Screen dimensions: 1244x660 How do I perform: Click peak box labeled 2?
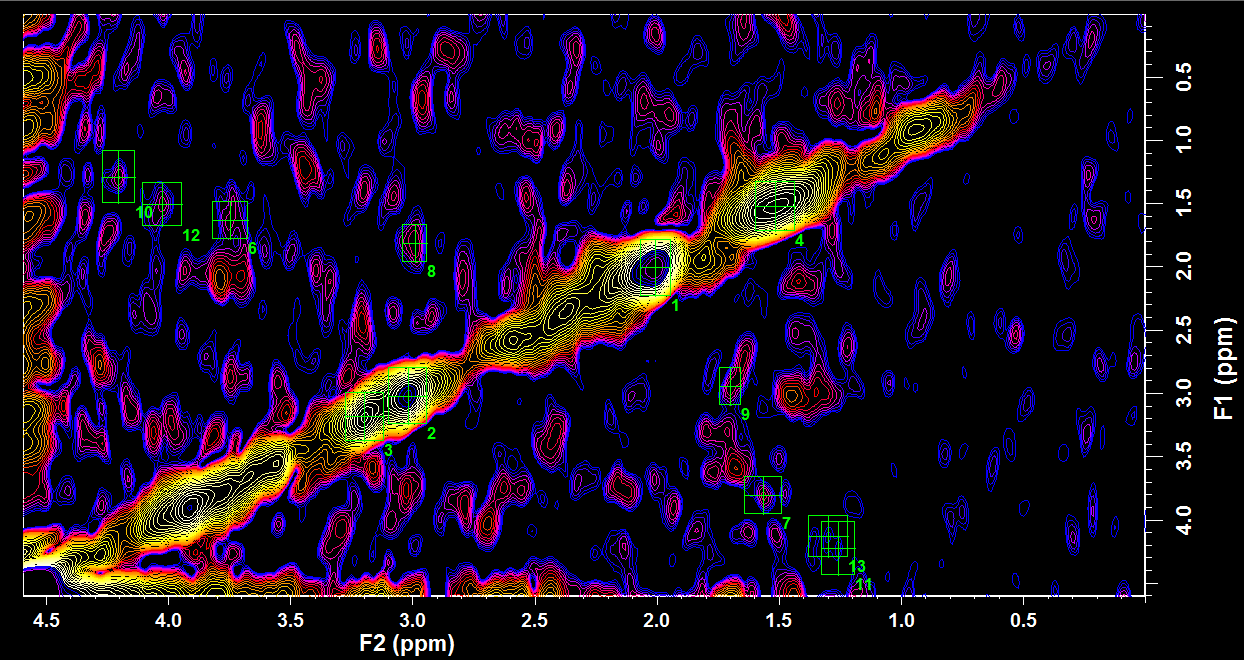(406, 397)
